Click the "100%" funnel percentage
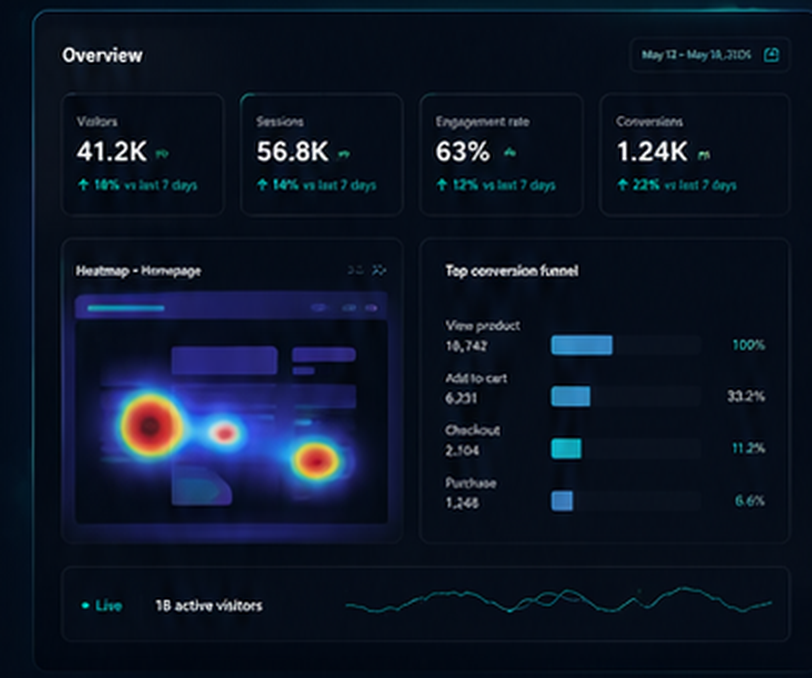Image resolution: width=812 pixels, height=678 pixels. point(749,345)
